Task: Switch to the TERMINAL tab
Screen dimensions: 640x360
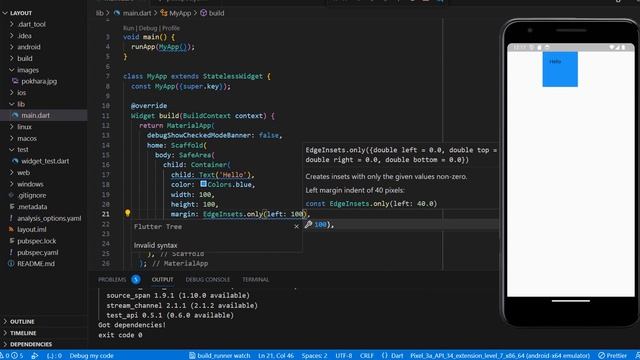Action: pyautogui.click(x=256, y=280)
